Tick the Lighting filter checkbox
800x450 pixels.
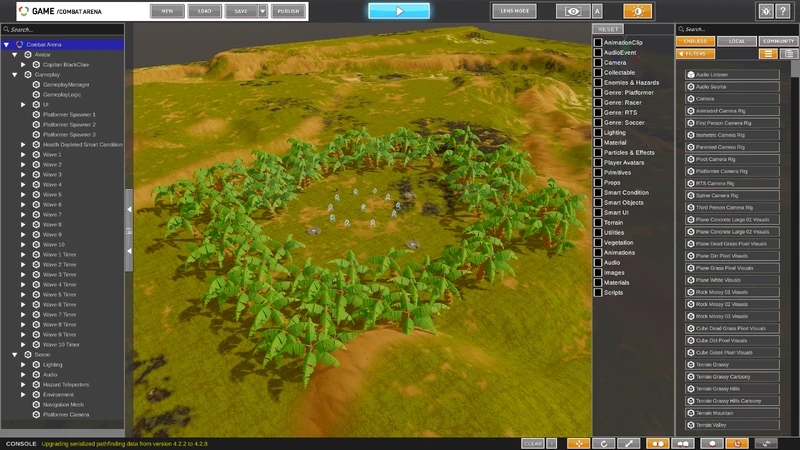click(598, 132)
